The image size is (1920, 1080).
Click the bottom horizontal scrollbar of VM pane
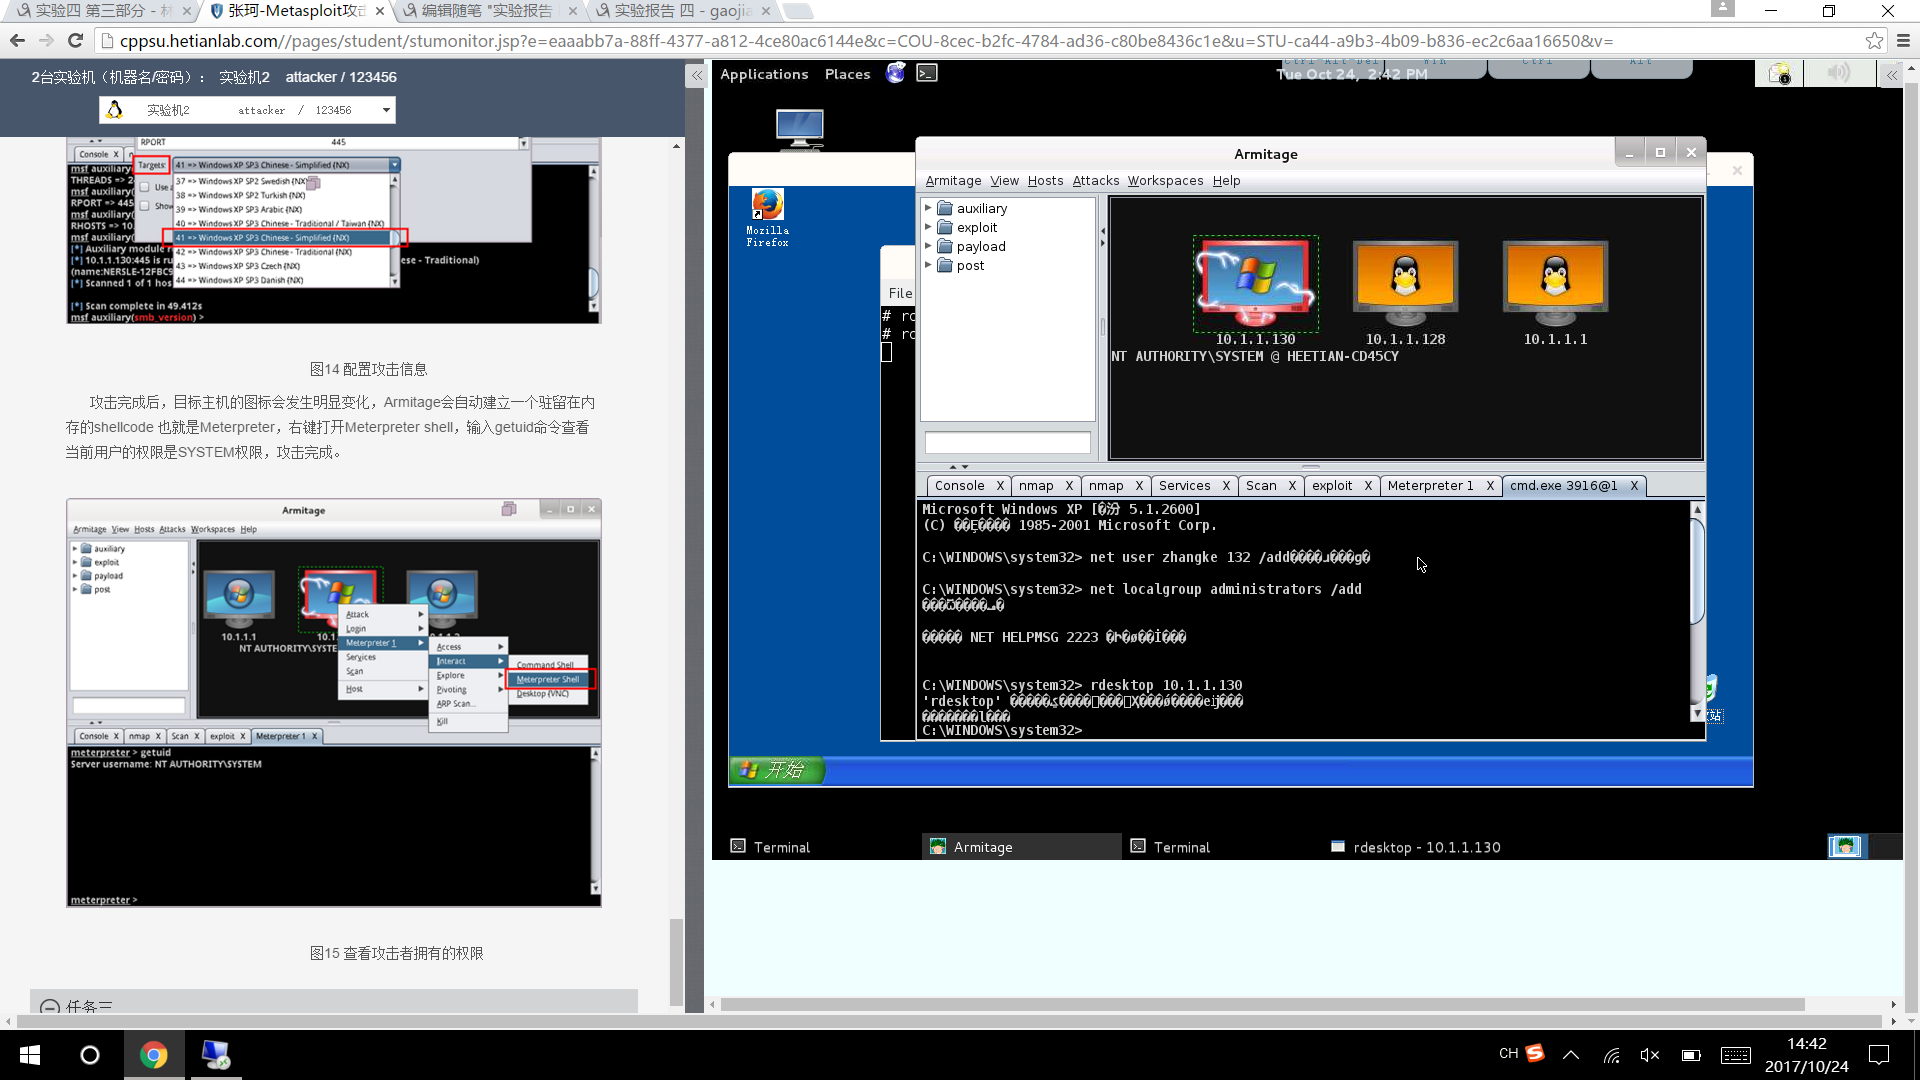[x=1263, y=1004]
